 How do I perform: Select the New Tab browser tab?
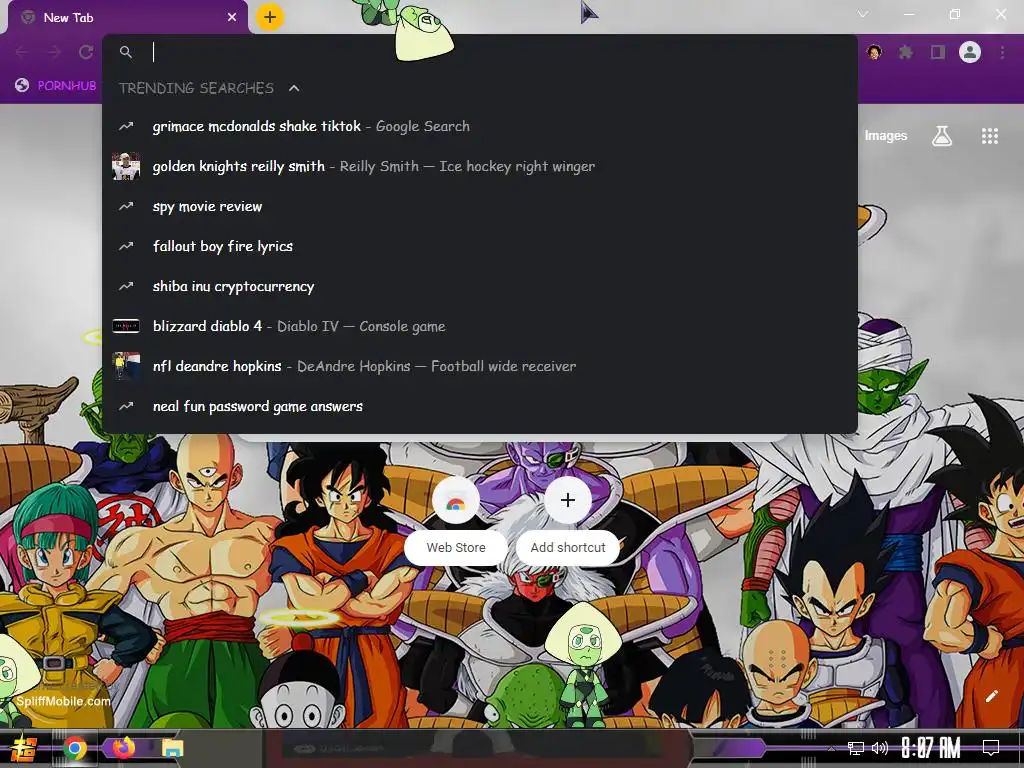(127, 18)
